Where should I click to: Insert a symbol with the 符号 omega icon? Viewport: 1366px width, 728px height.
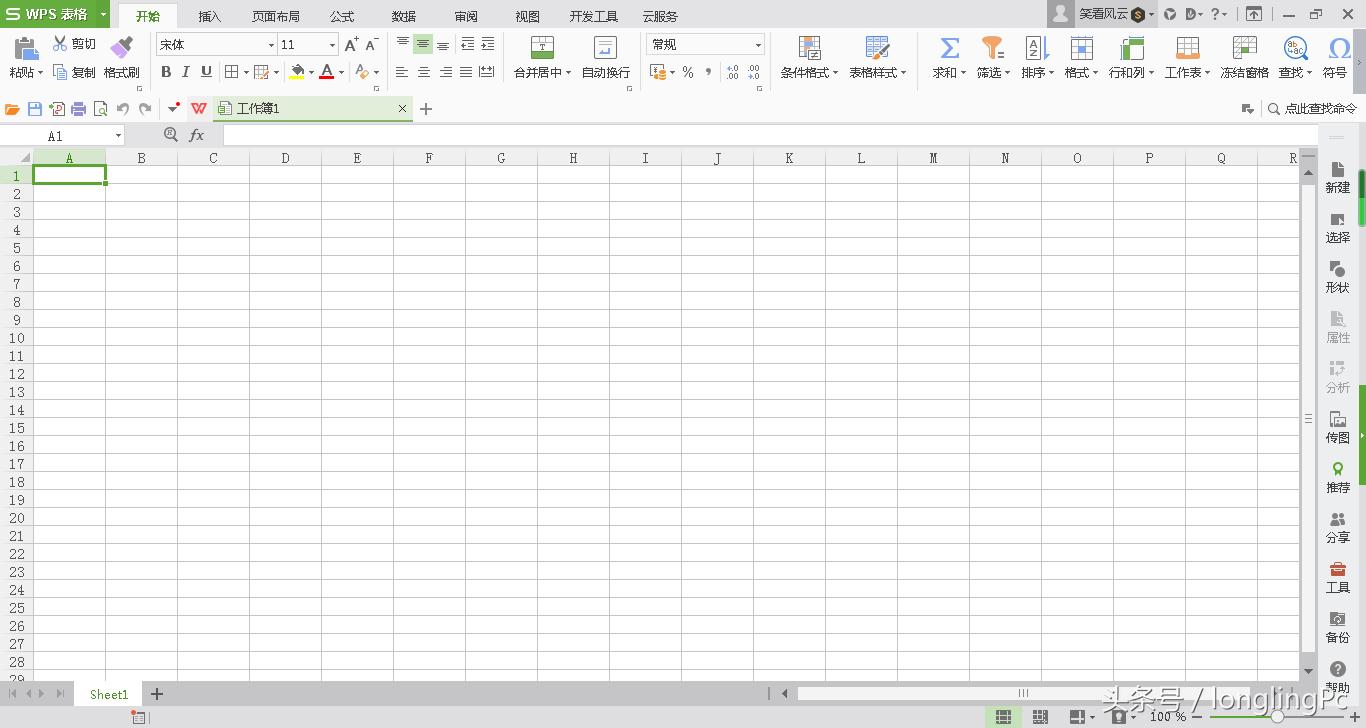pyautogui.click(x=1339, y=47)
